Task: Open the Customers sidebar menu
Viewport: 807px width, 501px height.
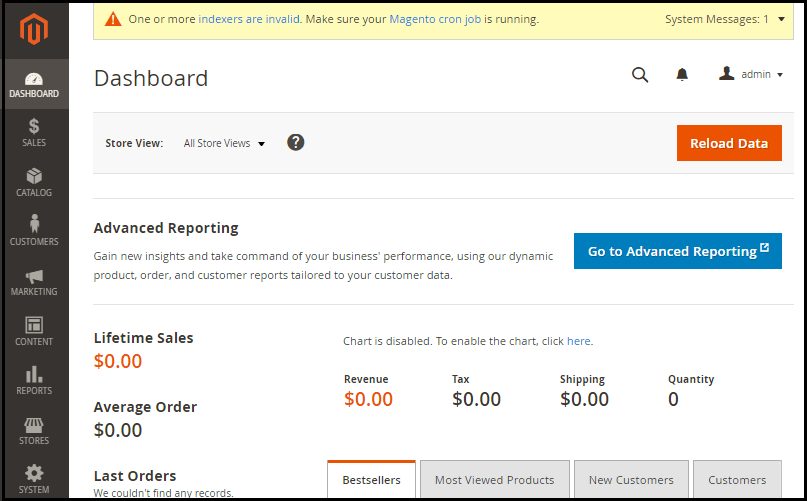Action: click(34, 231)
